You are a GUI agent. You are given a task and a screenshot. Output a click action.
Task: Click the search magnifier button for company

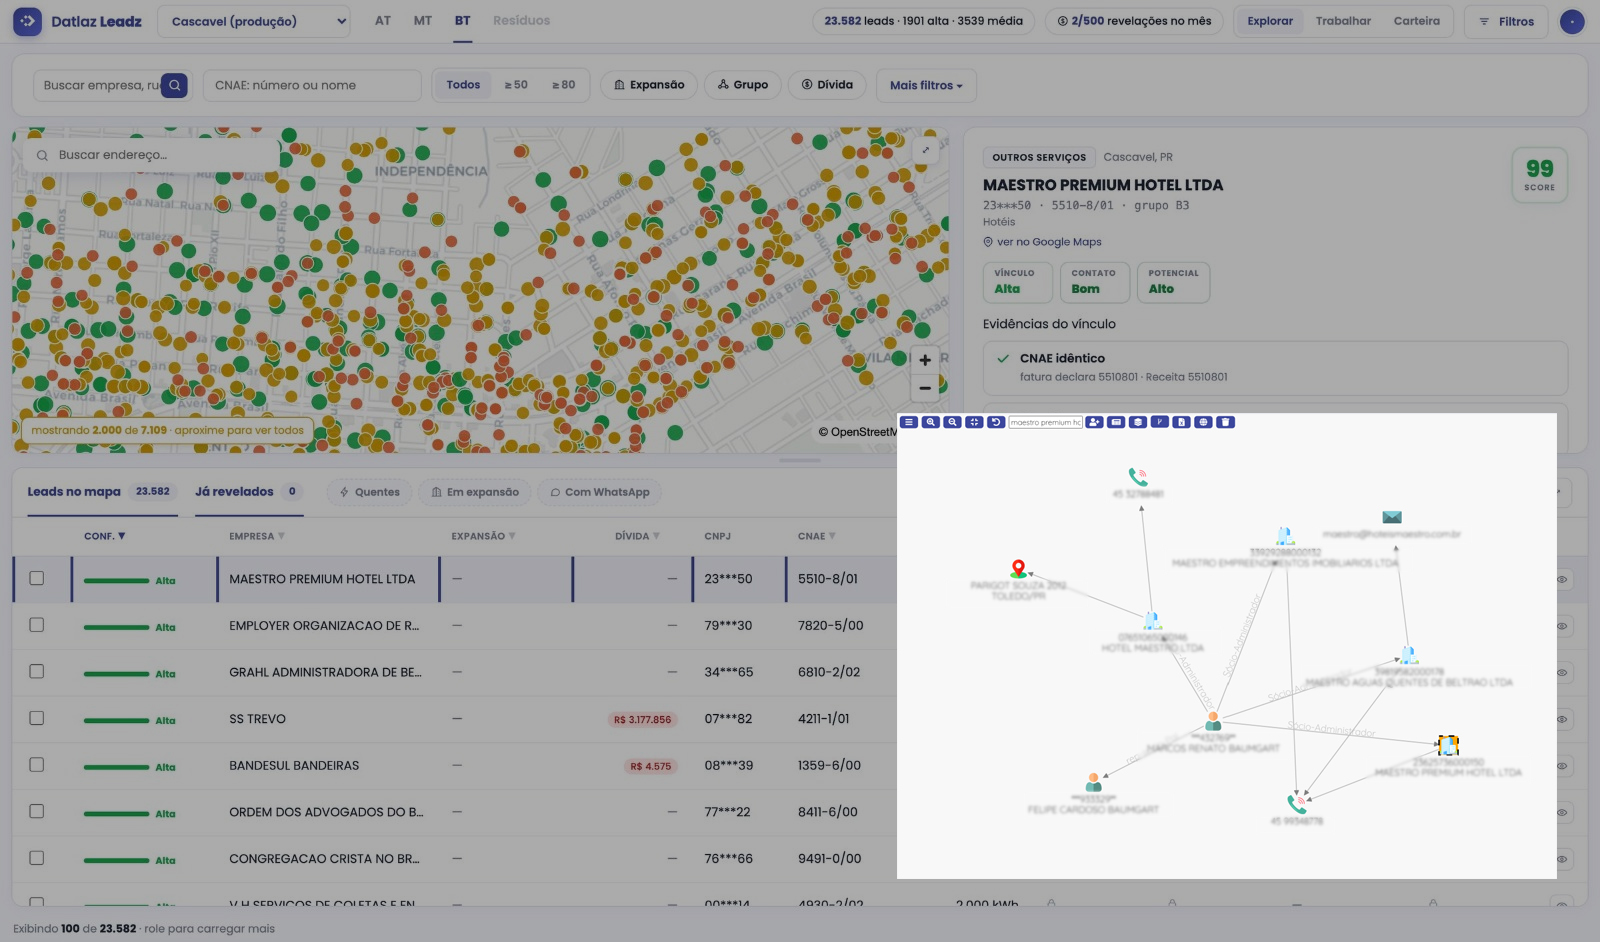click(x=175, y=85)
